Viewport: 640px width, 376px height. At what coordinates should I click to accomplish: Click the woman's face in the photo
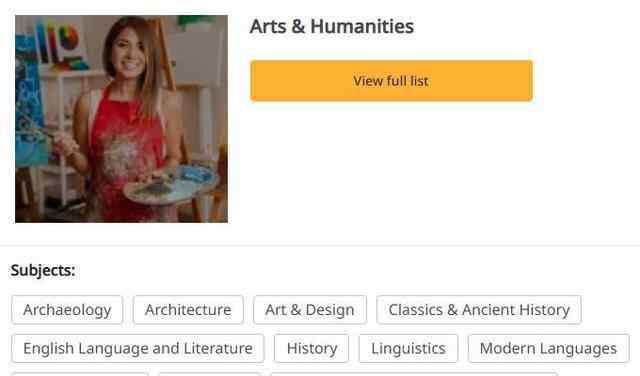point(130,53)
